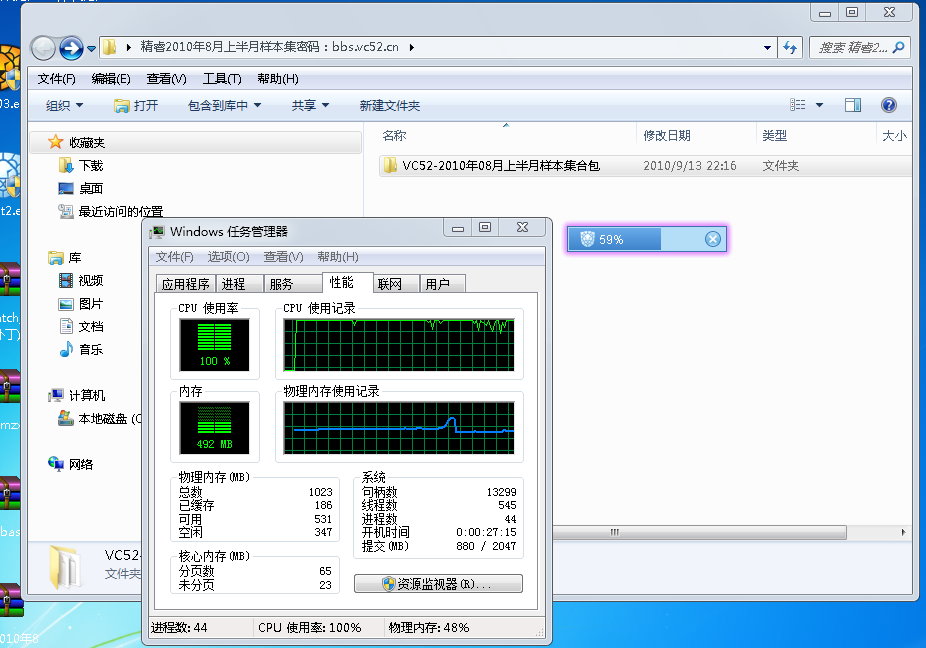Open the 工具(T) menu in Explorer
This screenshot has width=926, height=648.
tap(222, 79)
